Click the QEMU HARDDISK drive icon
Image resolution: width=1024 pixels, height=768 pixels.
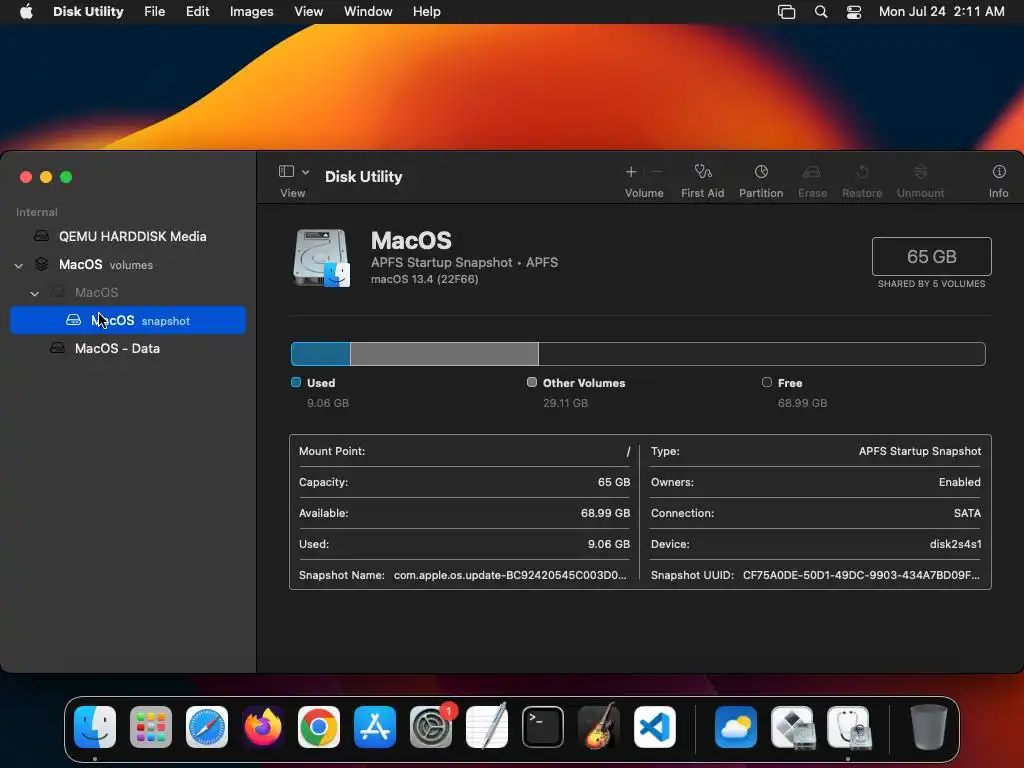pyautogui.click(x=41, y=236)
